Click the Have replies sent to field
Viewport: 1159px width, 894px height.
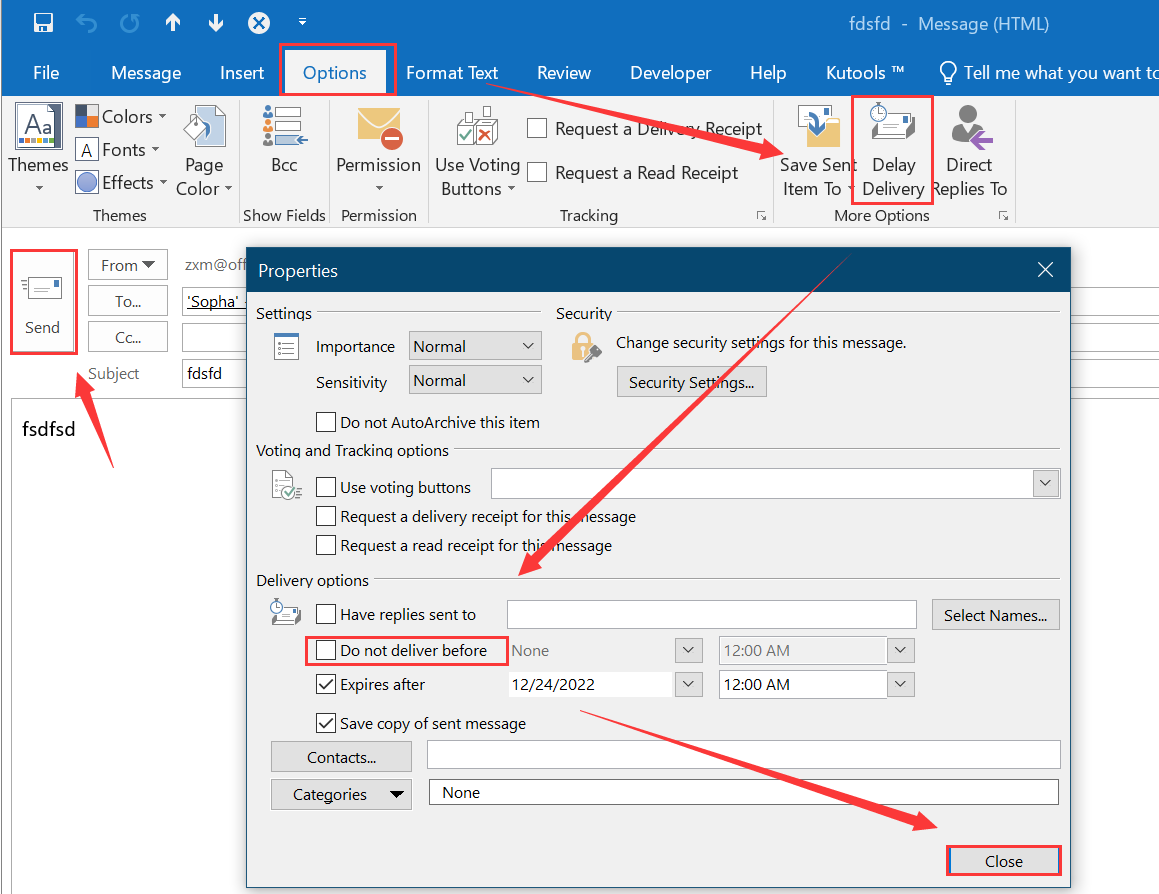710,614
